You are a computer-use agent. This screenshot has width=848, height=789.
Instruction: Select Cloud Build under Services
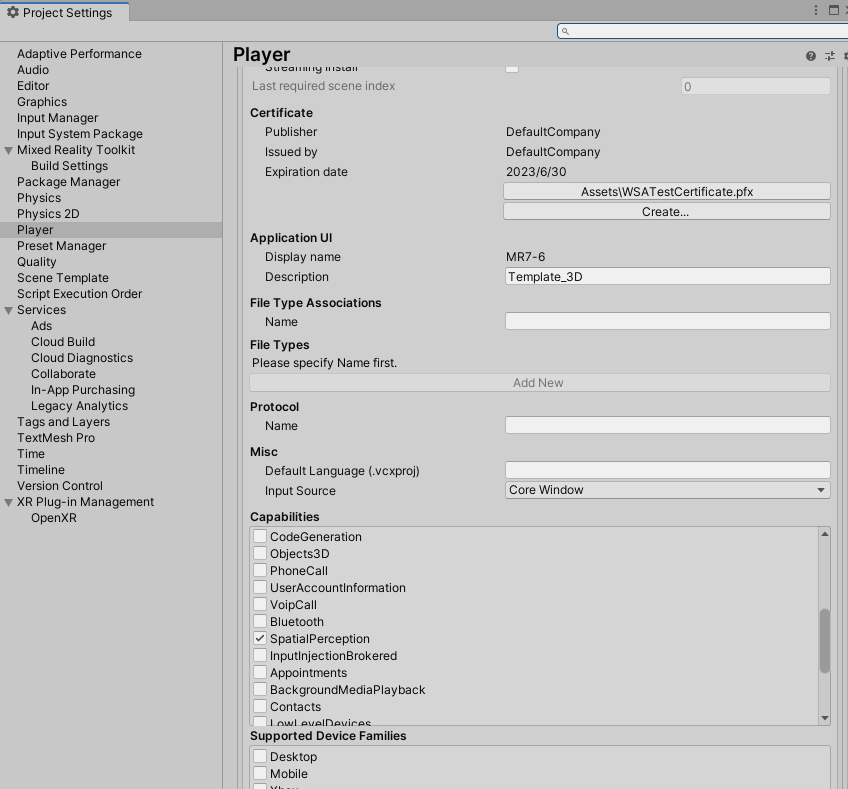[63, 342]
